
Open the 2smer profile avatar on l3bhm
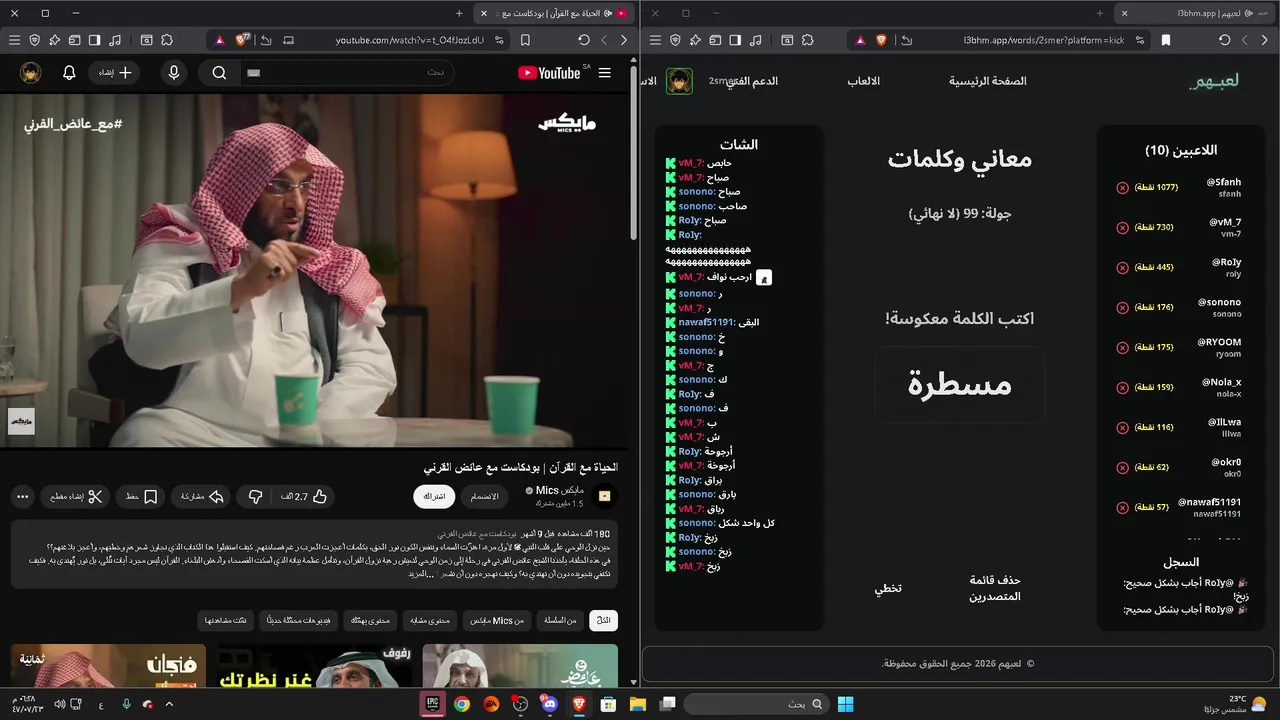680,81
